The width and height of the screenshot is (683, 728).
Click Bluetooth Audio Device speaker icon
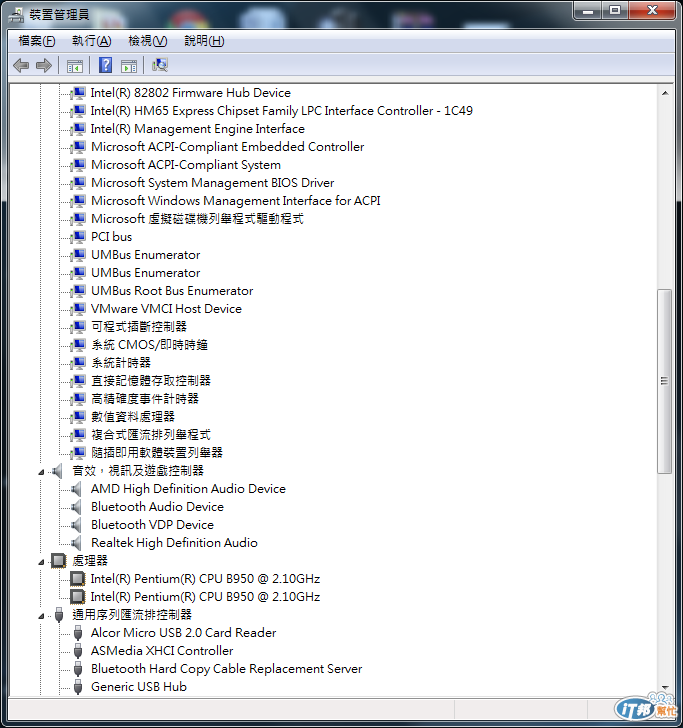[77, 507]
